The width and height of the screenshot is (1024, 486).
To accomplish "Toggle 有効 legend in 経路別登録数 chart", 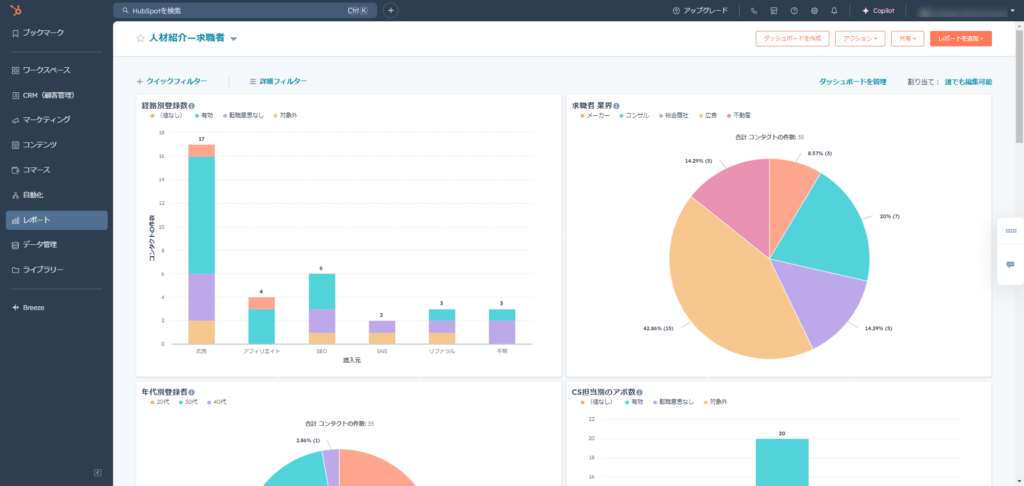I will (x=204, y=116).
